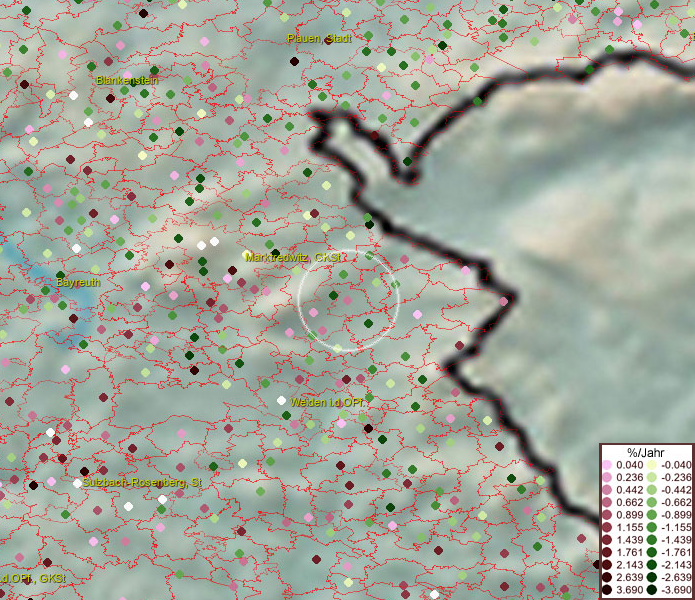Select the Sulzbach-Rosenberg, St label
The image size is (695, 600).
[142, 482]
